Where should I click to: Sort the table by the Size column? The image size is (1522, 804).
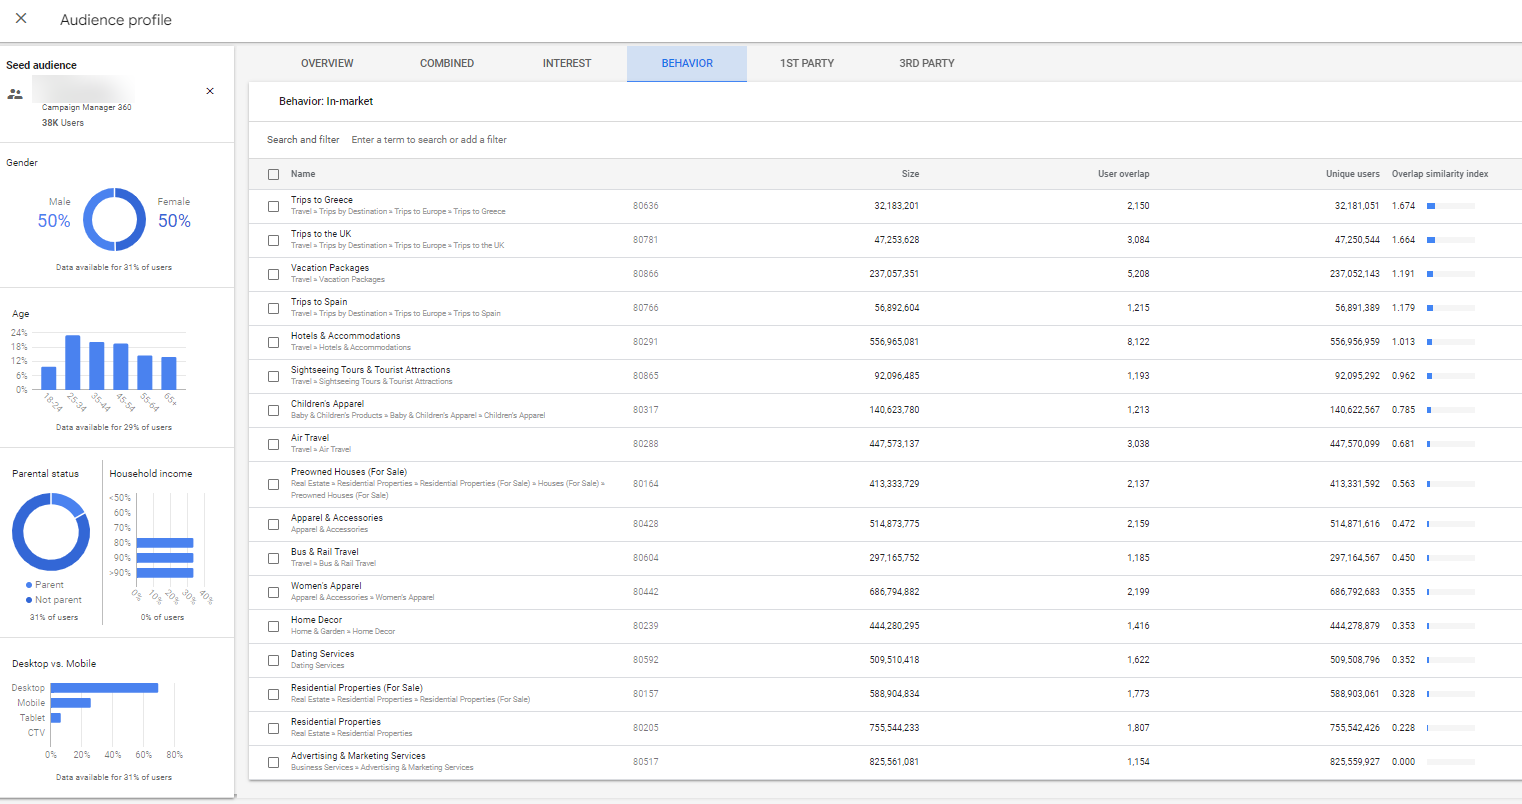[x=910, y=173]
